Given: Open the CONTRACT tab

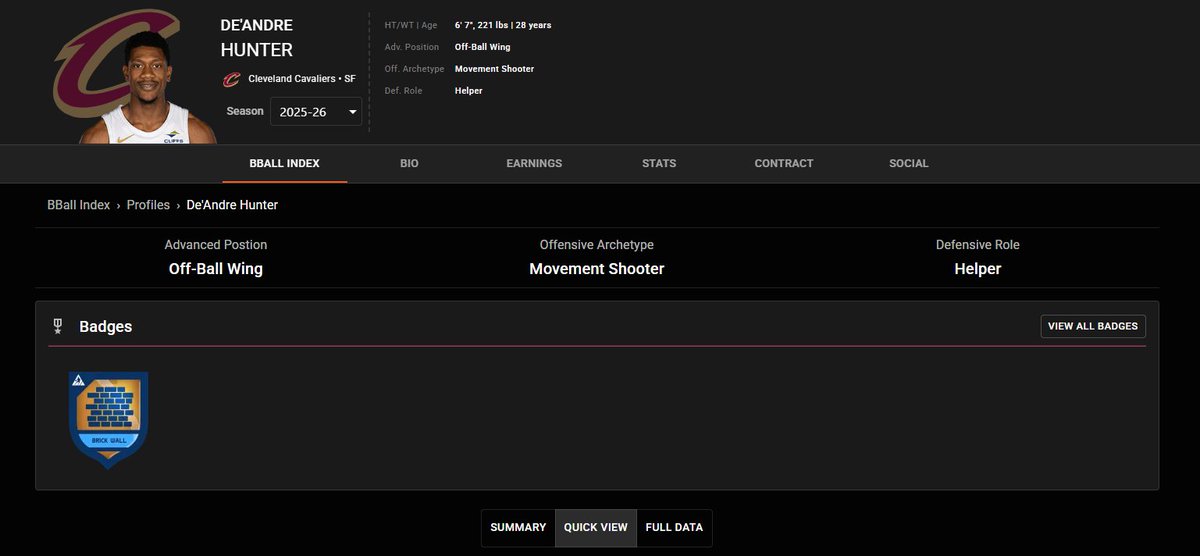Looking at the screenshot, I should click(x=784, y=163).
